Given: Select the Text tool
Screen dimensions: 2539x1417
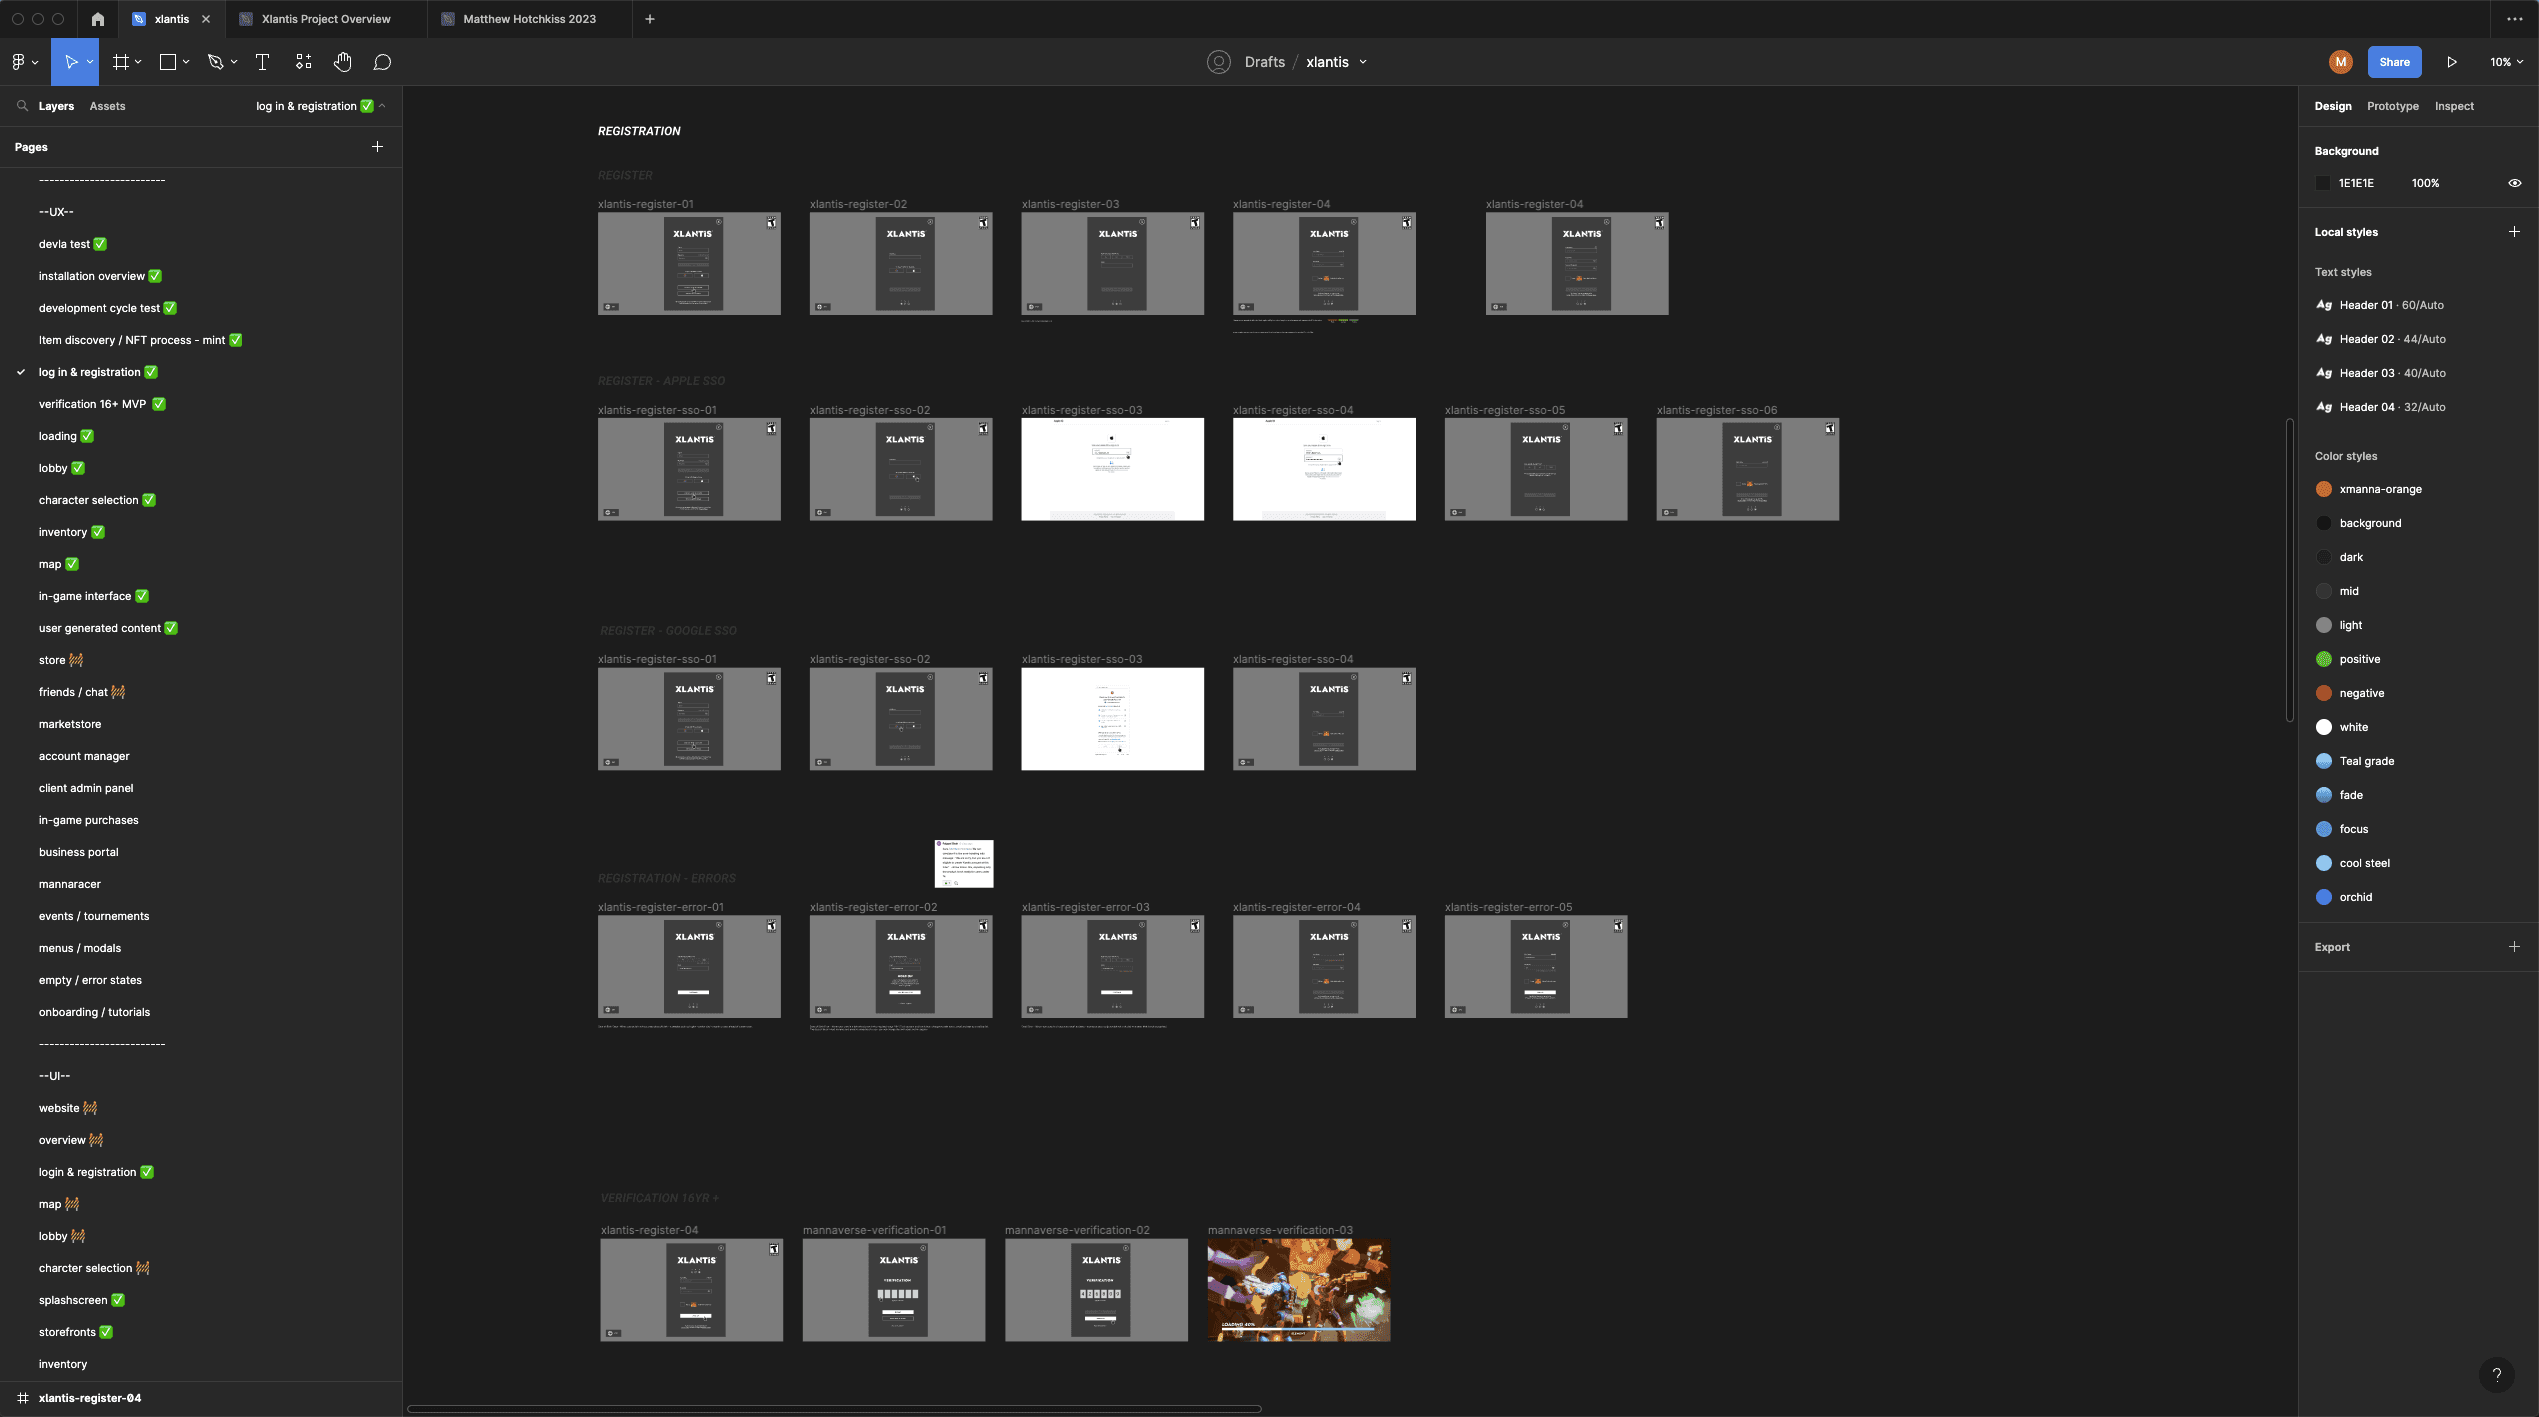Looking at the screenshot, I should click(262, 62).
